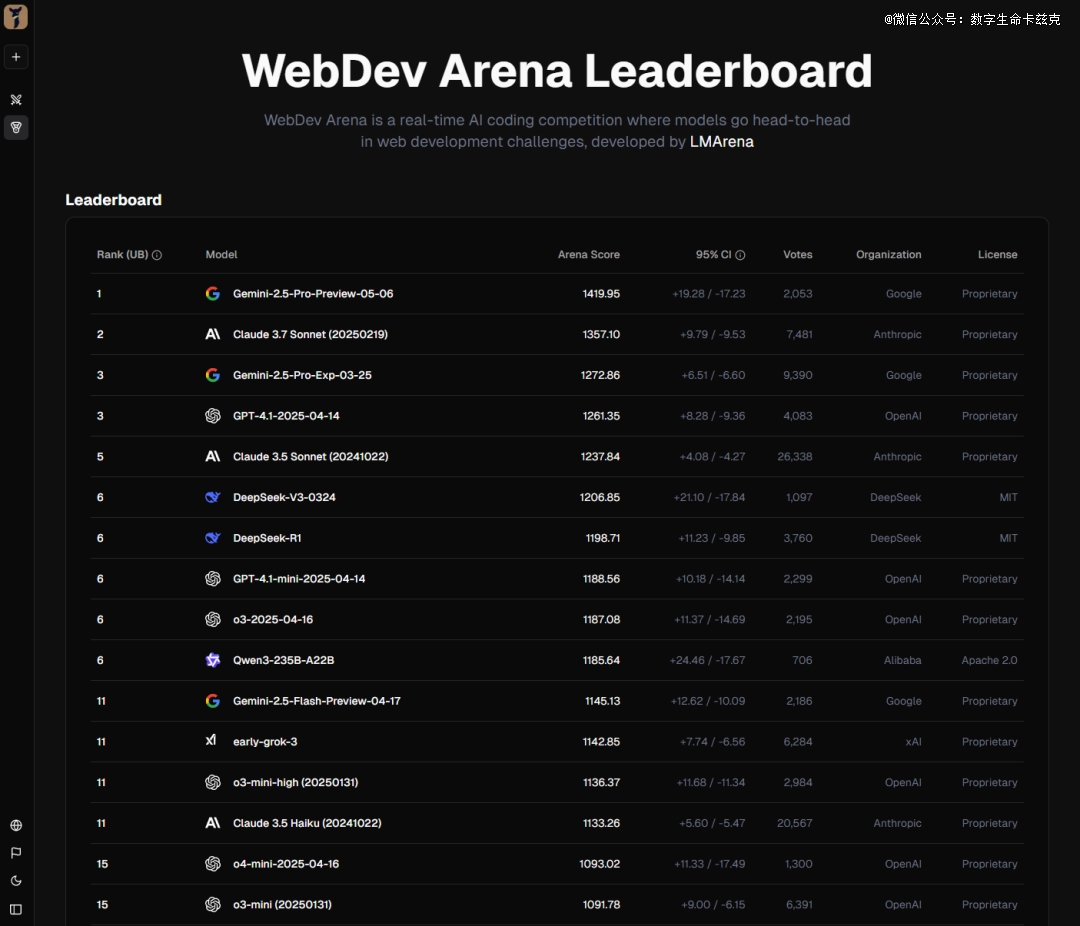This screenshot has height=926, width=1080.
Task: Open the crossed swords arena icon
Action: click(16, 100)
